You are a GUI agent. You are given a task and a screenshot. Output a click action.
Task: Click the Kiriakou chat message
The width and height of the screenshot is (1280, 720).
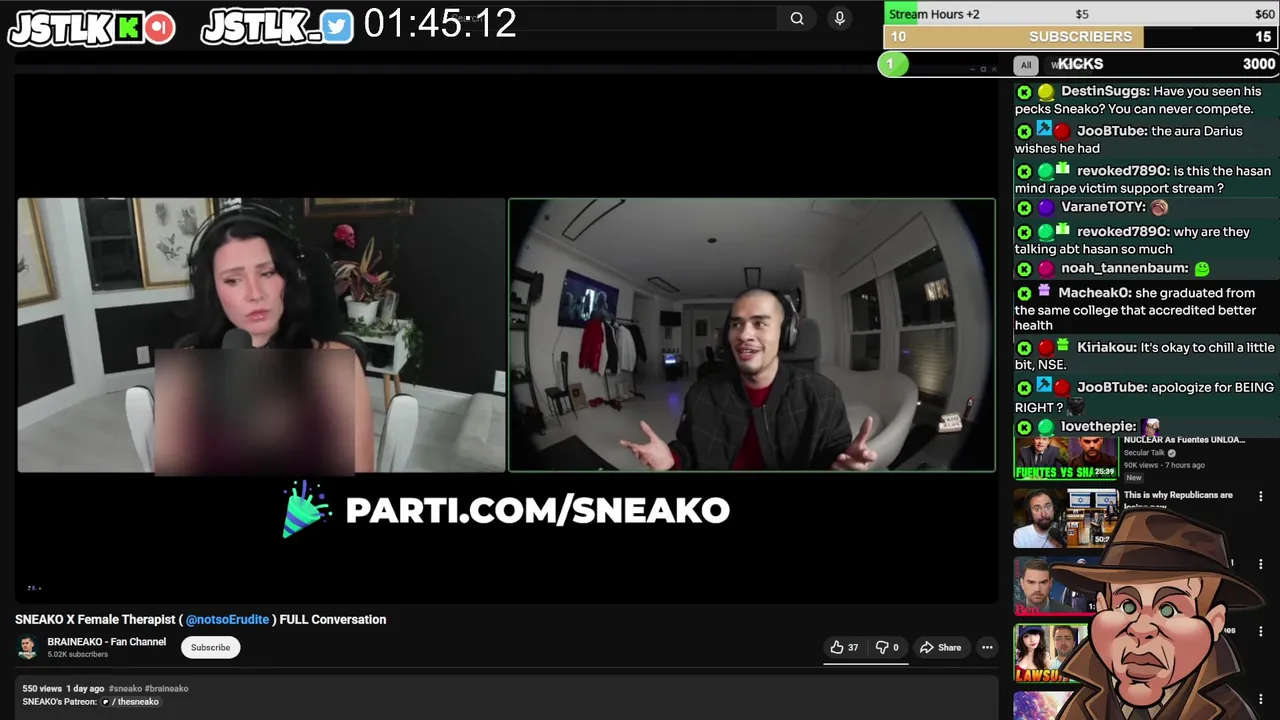click(x=1145, y=356)
